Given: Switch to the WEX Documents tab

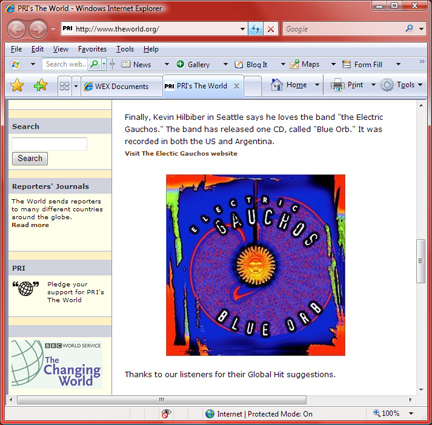Looking at the screenshot, I should tap(121, 87).
